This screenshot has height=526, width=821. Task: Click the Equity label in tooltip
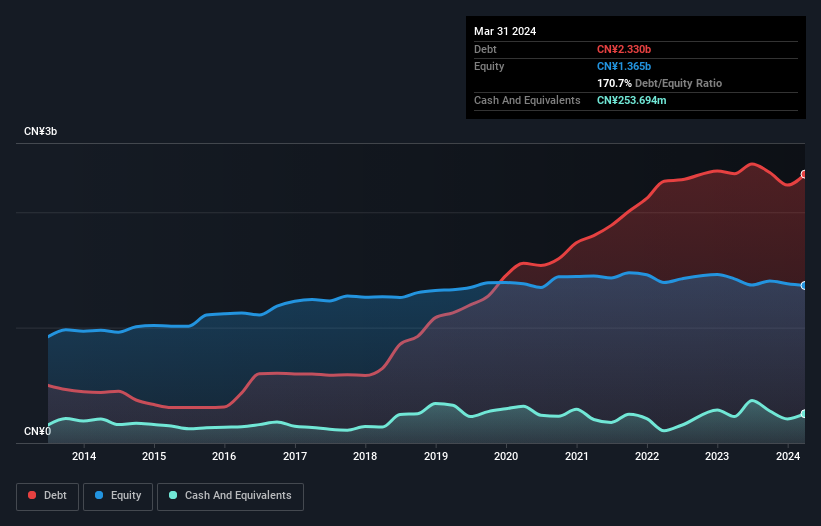click(x=489, y=66)
